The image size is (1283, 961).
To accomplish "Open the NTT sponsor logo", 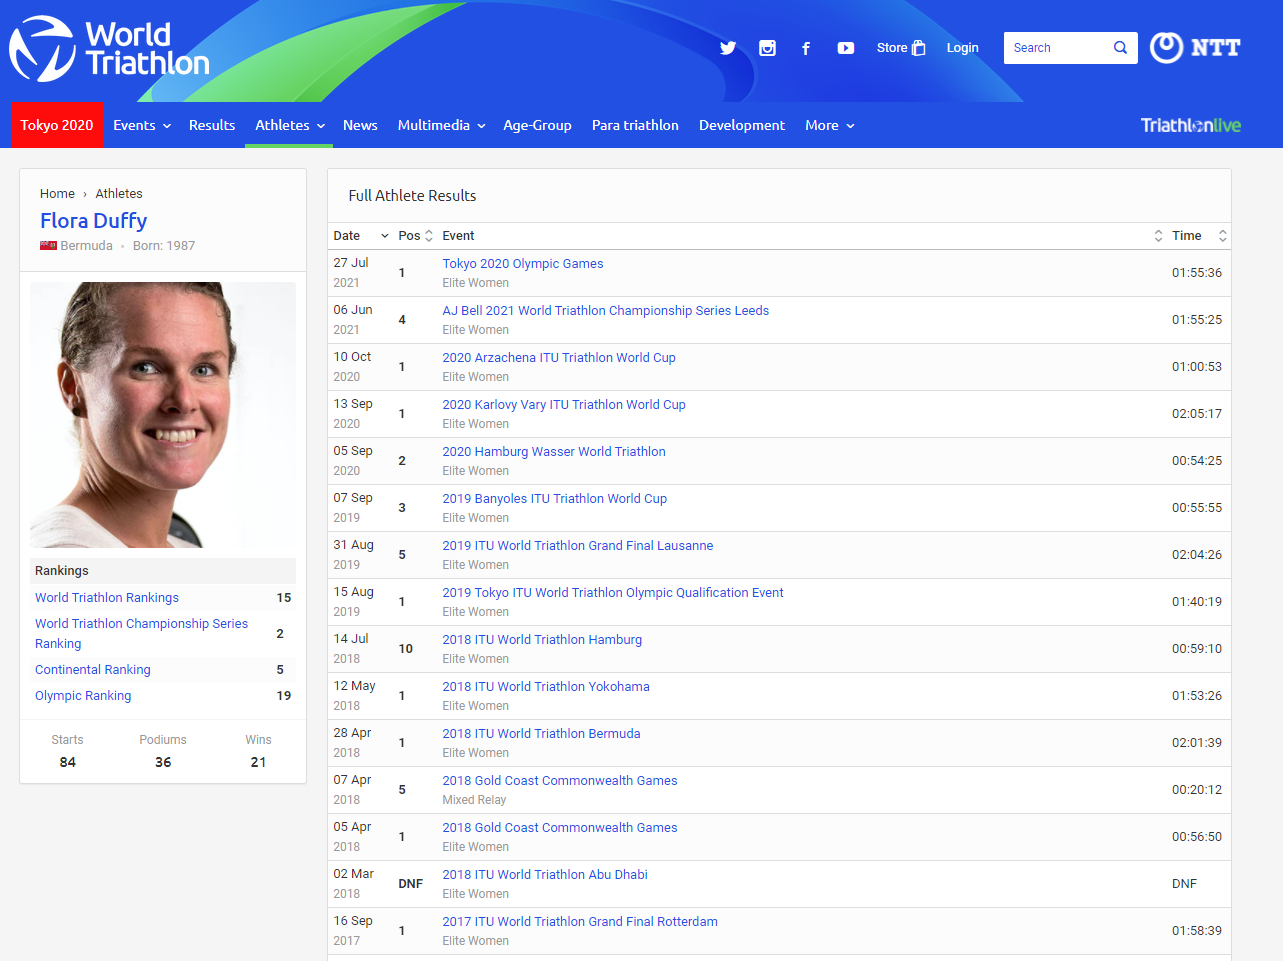I will coord(1195,48).
